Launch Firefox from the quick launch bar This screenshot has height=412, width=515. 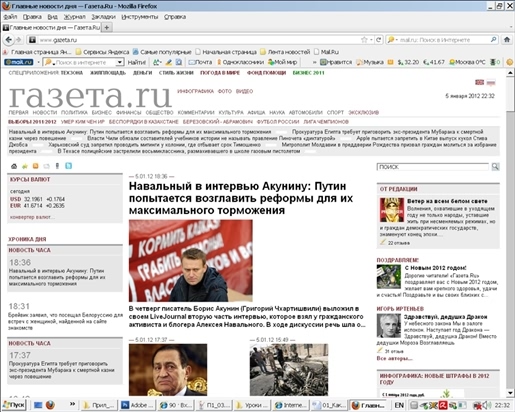(x=50, y=405)
